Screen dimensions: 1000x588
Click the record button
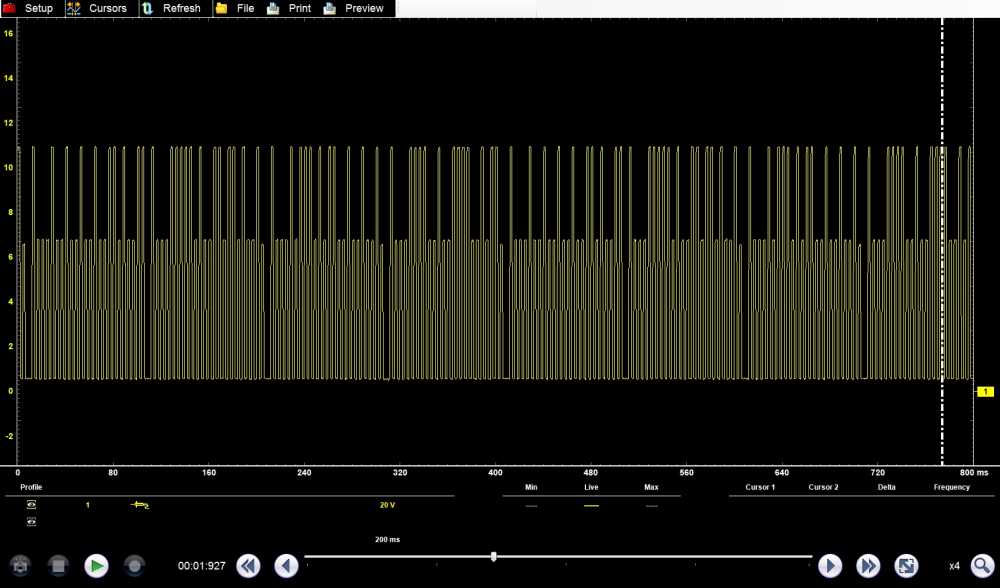[x=134, y=566]
